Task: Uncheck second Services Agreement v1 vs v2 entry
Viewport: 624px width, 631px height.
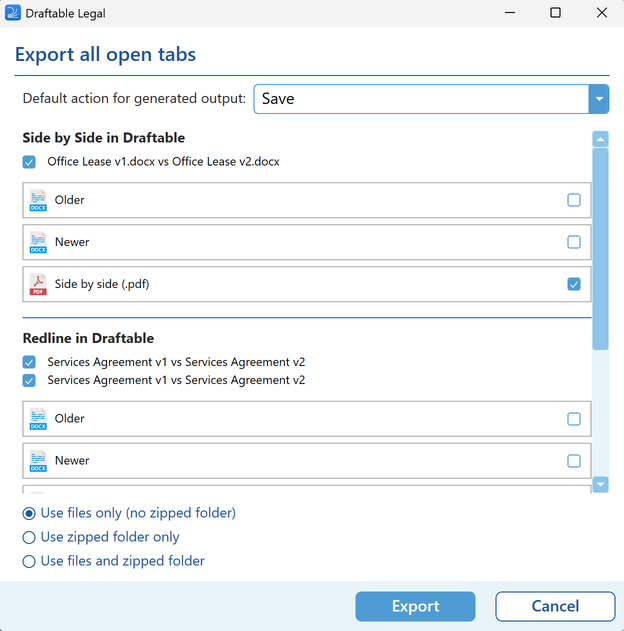Action: 29,380
